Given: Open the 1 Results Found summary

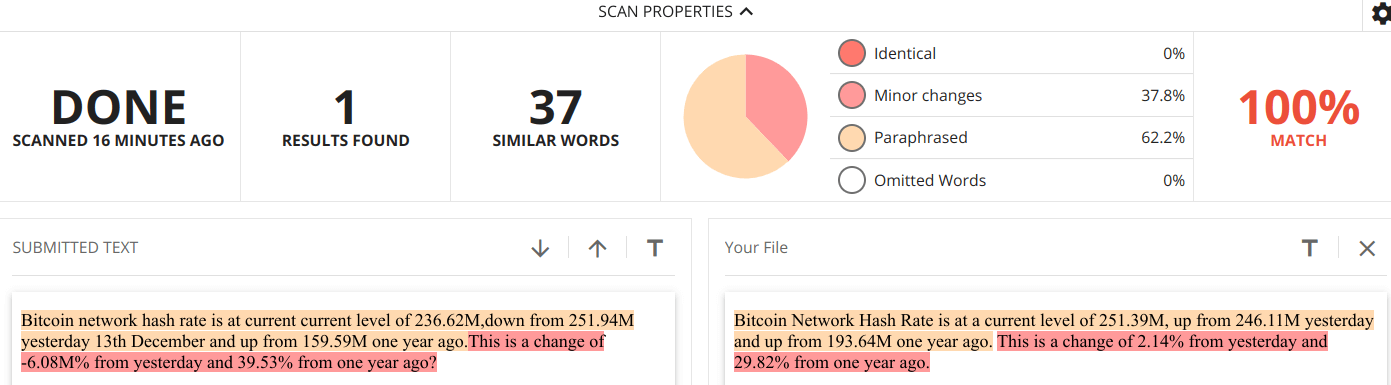Looking at the screenshot, I should tap(345, 117).
